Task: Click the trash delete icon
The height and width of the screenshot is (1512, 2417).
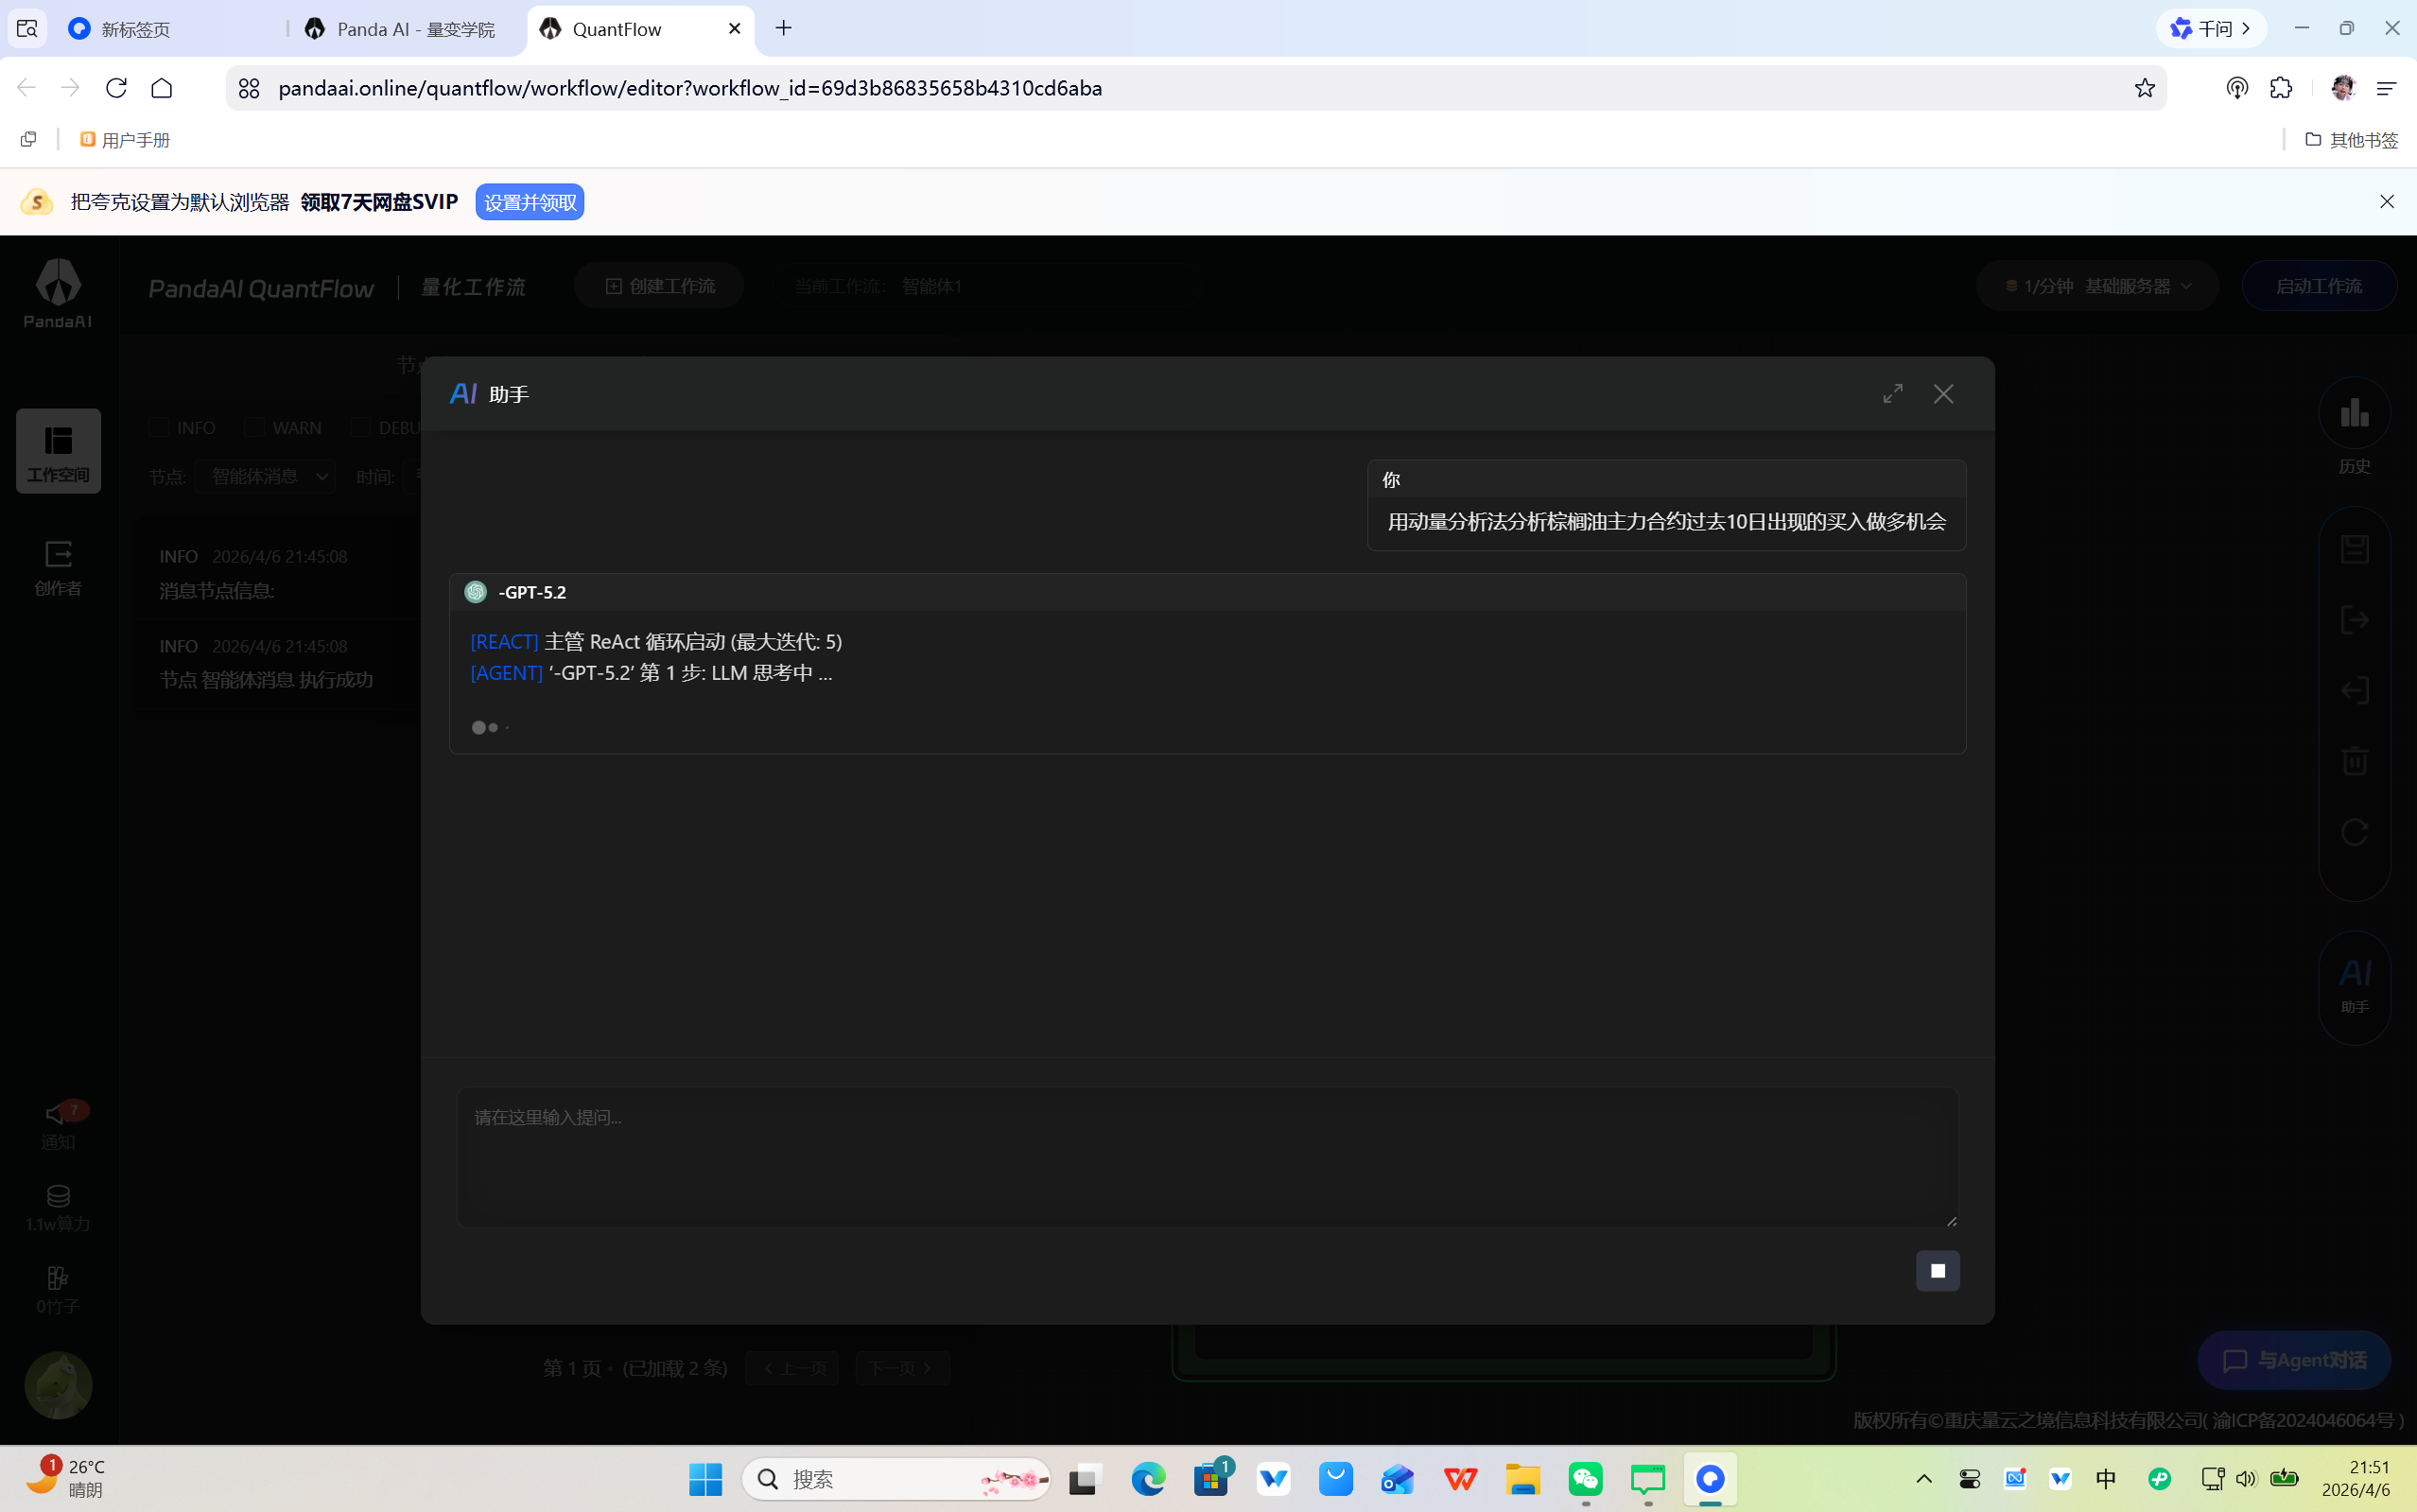Action: tap(2354, 760)
